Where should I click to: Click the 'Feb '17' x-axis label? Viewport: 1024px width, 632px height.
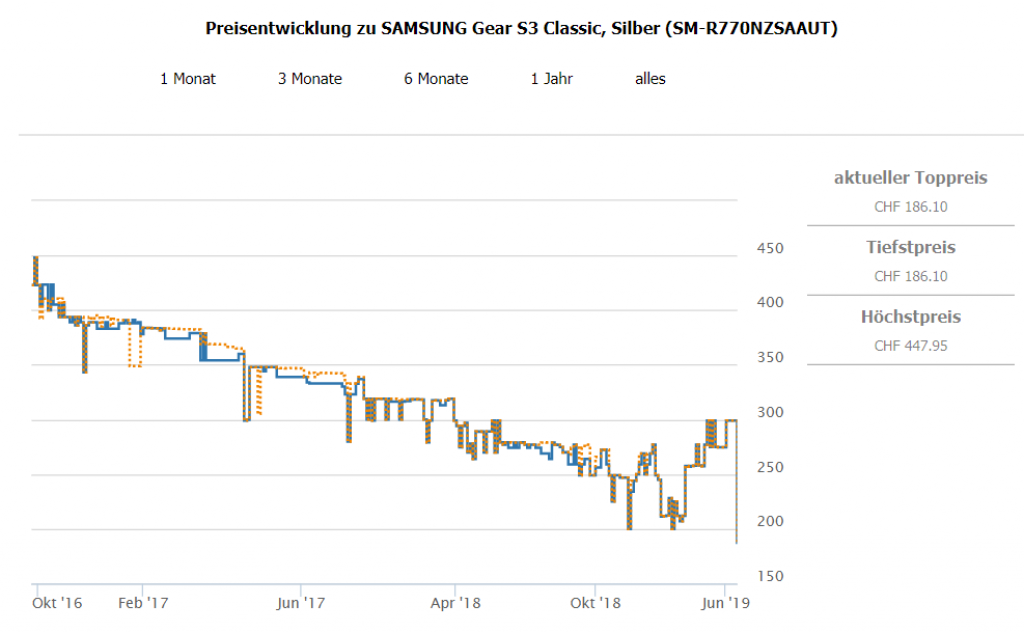pyautogui.click(x=142, y=603)
